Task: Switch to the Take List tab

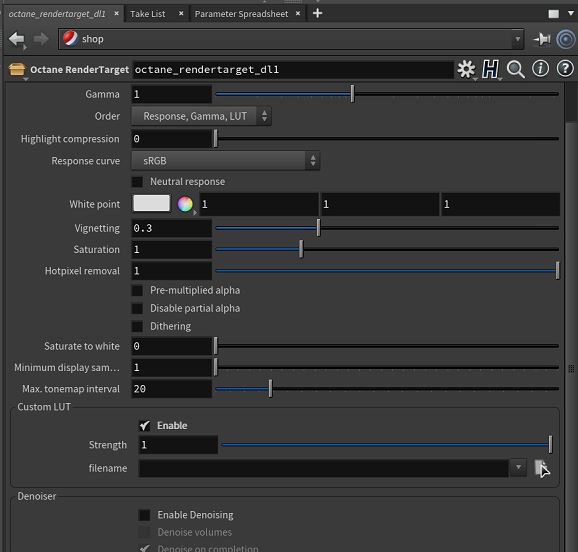Action: pyautogui.click(x=147, y=14)
